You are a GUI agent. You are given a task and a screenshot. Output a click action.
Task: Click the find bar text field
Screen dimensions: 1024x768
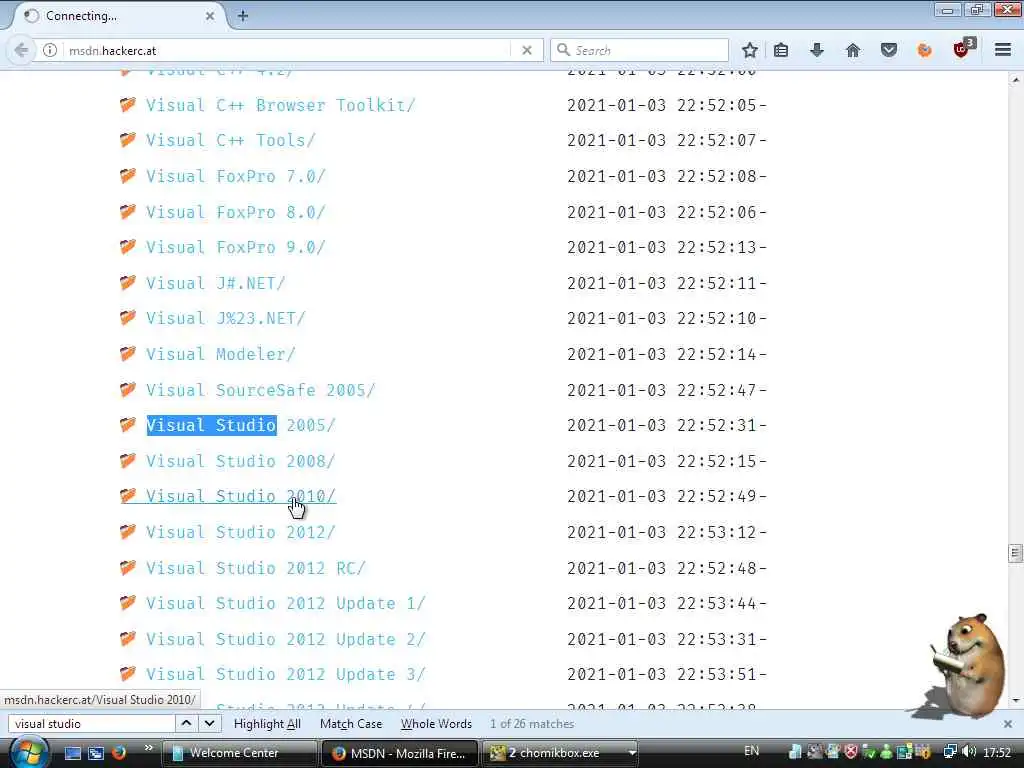(x=91, y=724)
